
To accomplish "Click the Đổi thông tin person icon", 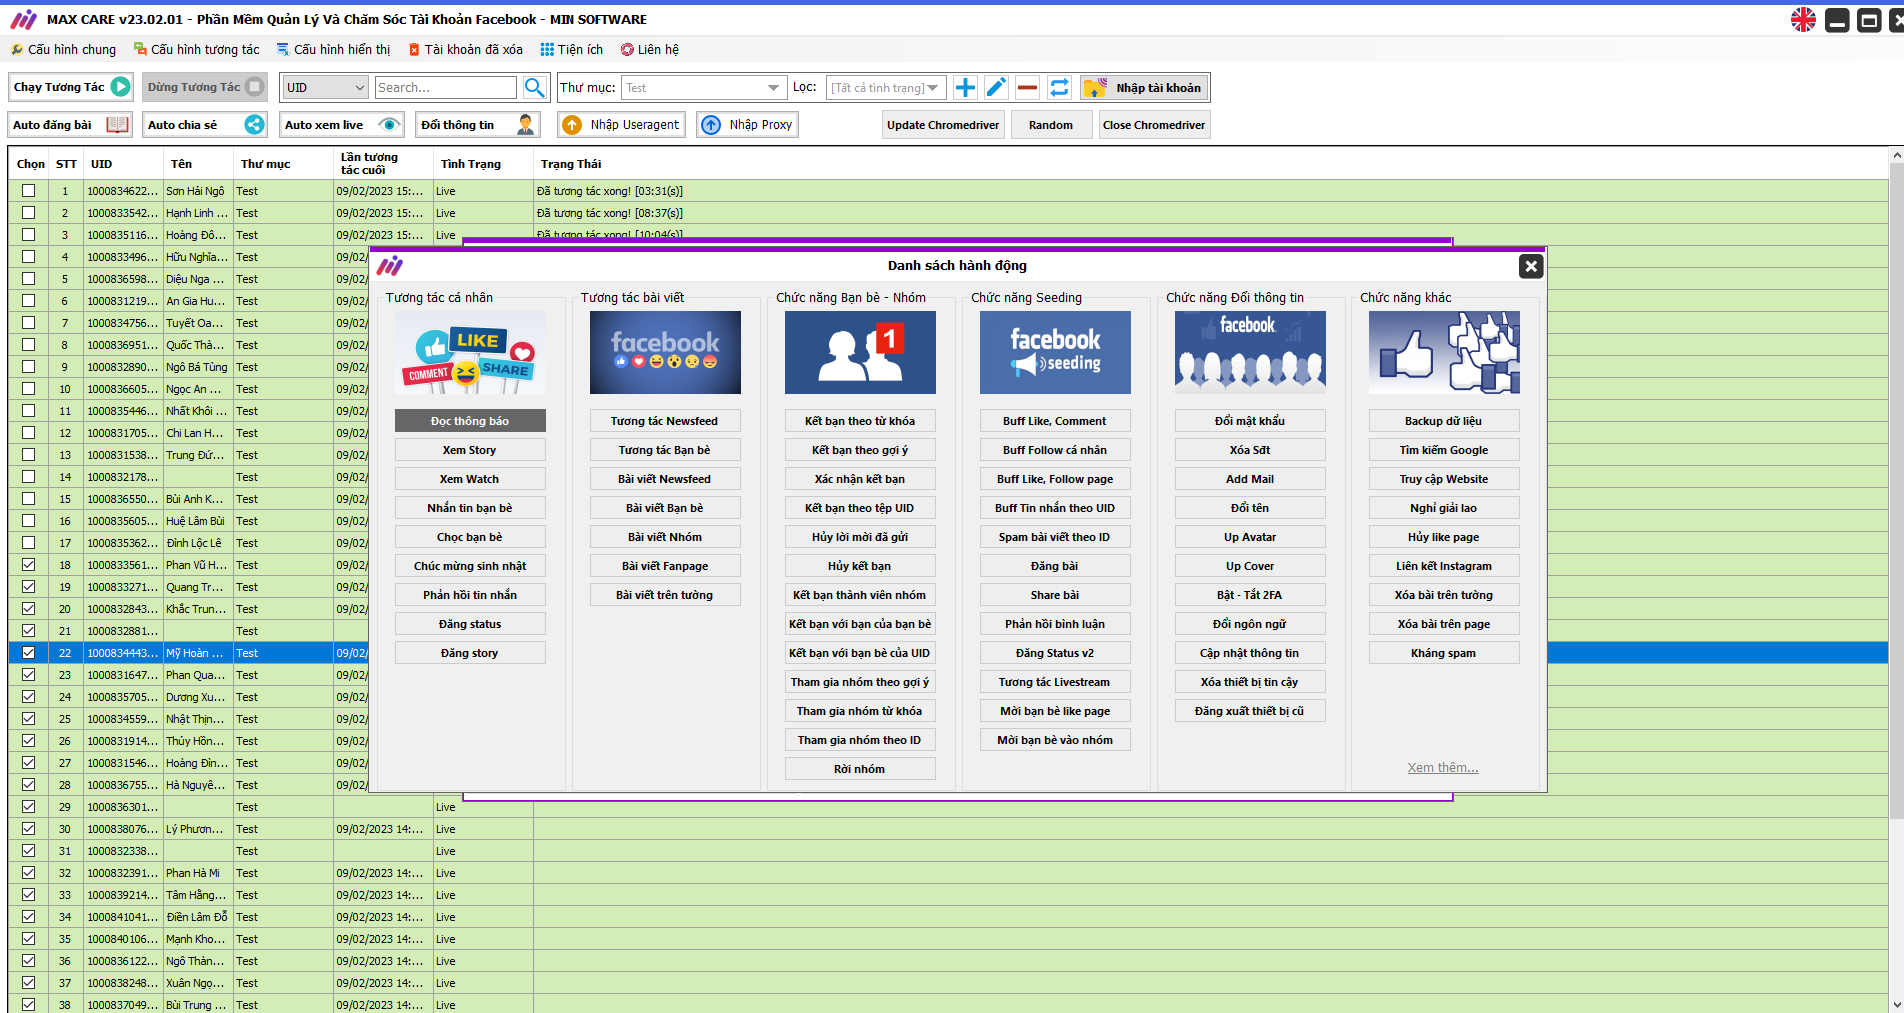I will pyautogui.click(x=526, y=125).
